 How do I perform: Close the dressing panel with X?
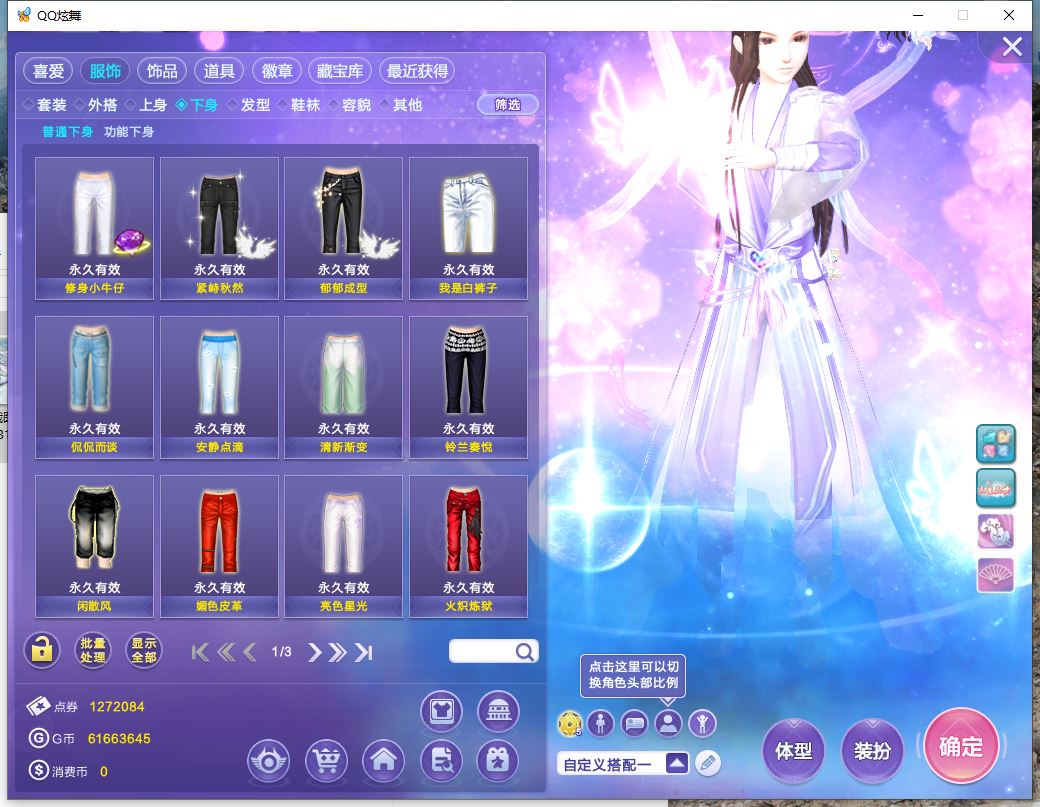1012,46
